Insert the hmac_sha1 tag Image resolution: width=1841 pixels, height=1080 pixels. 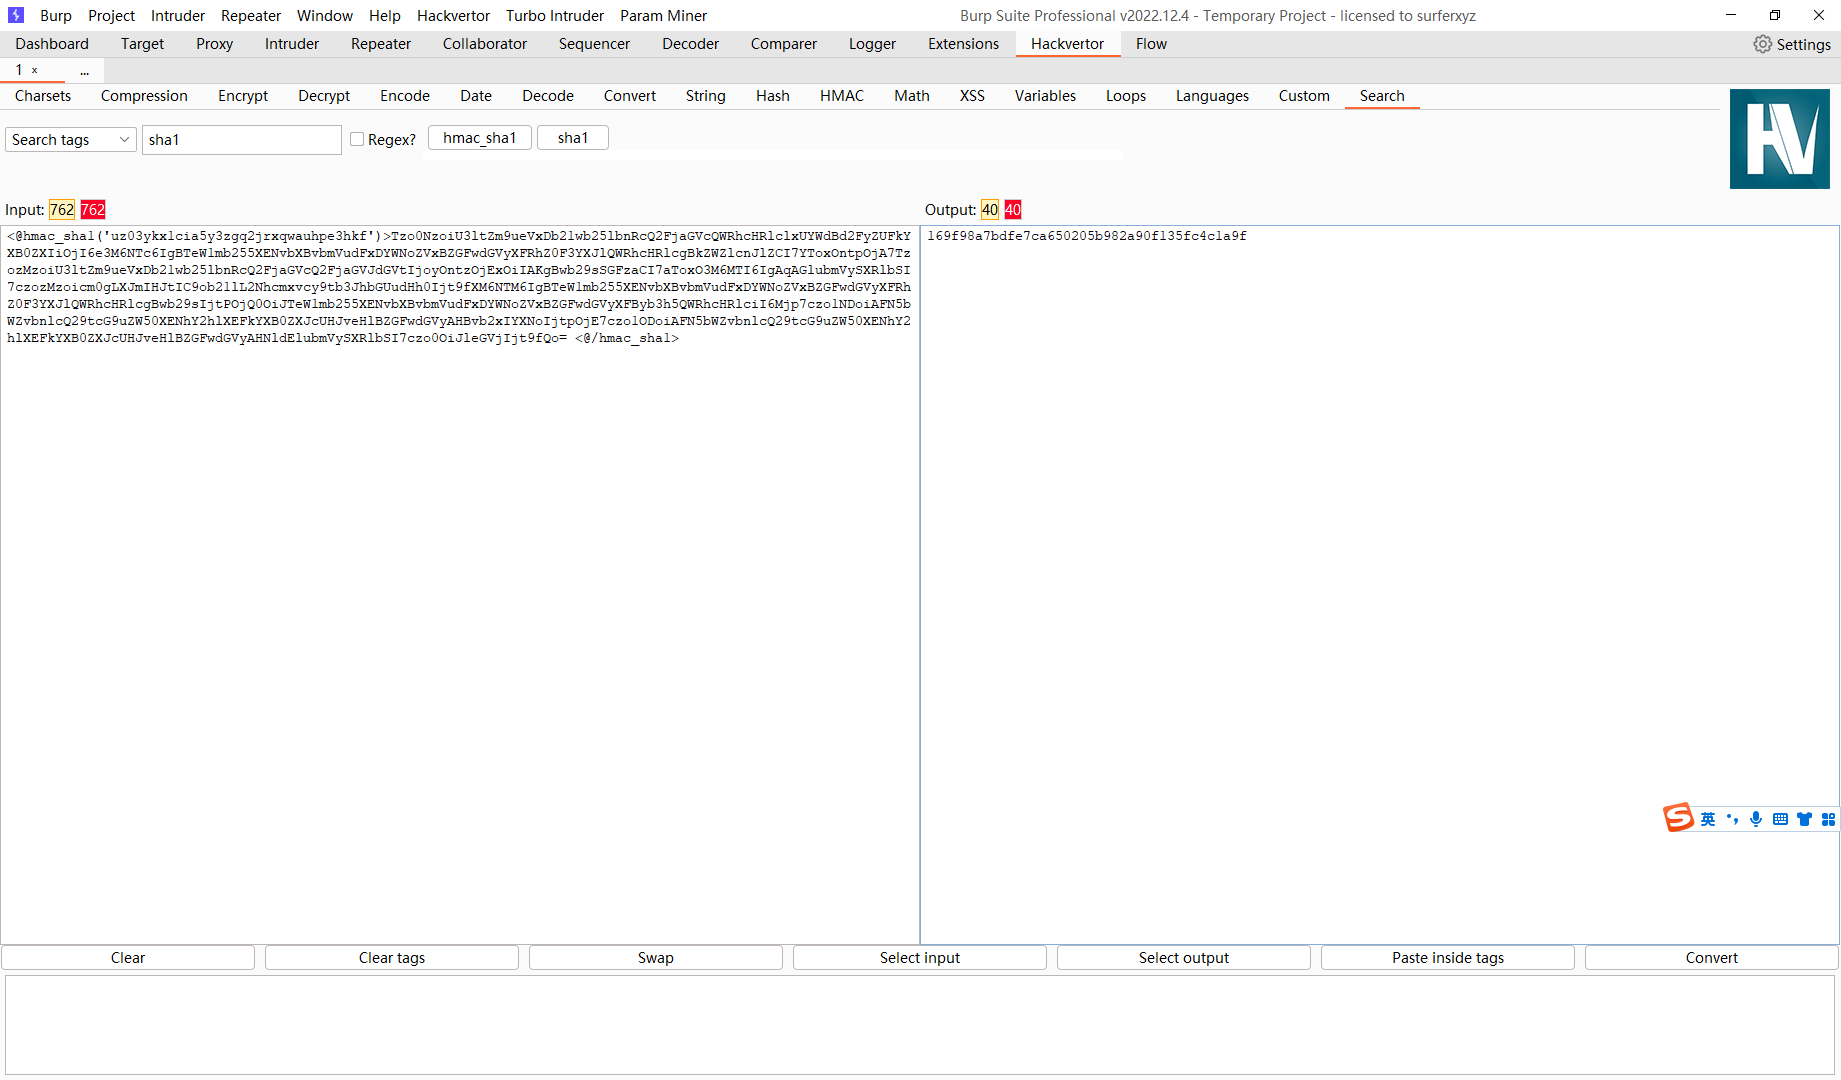[480, 138]
